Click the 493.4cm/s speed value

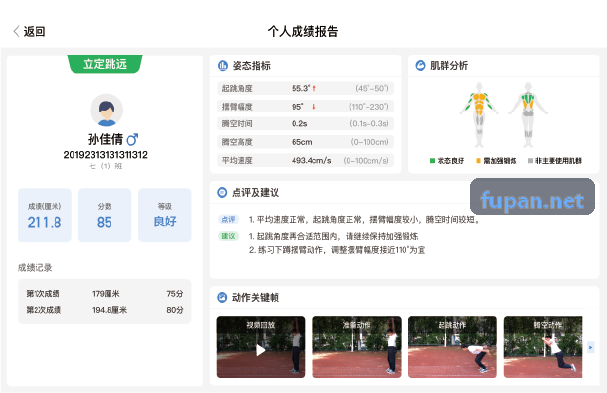[312, 160]
